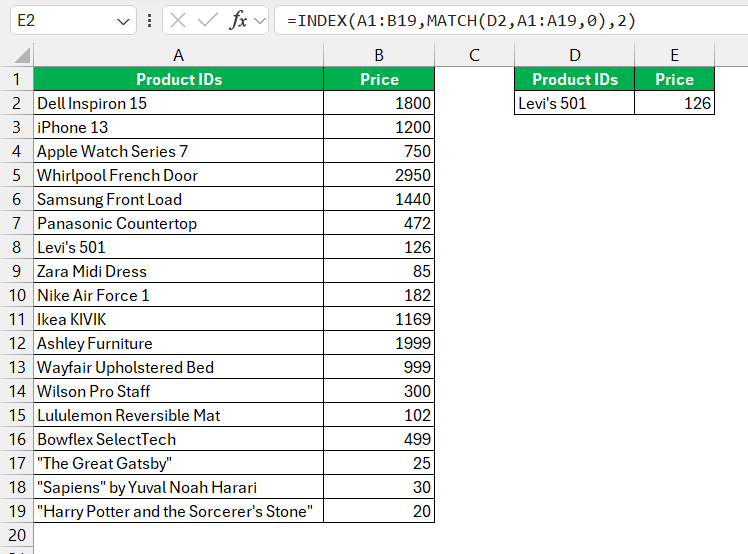Open Insert Function fx button
748x554 pixels.
(x=238, y=21)
